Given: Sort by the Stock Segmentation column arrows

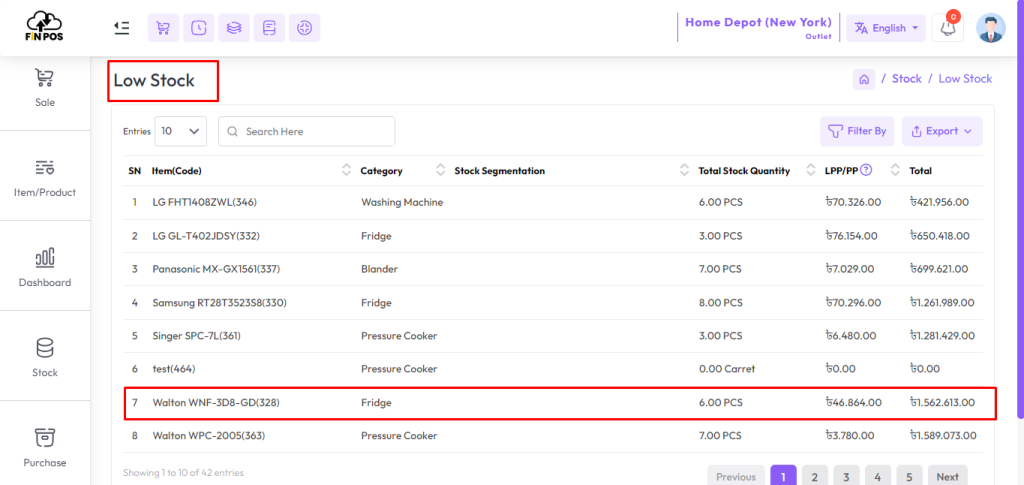Looking at the screenshot, I should pos(684,170).
